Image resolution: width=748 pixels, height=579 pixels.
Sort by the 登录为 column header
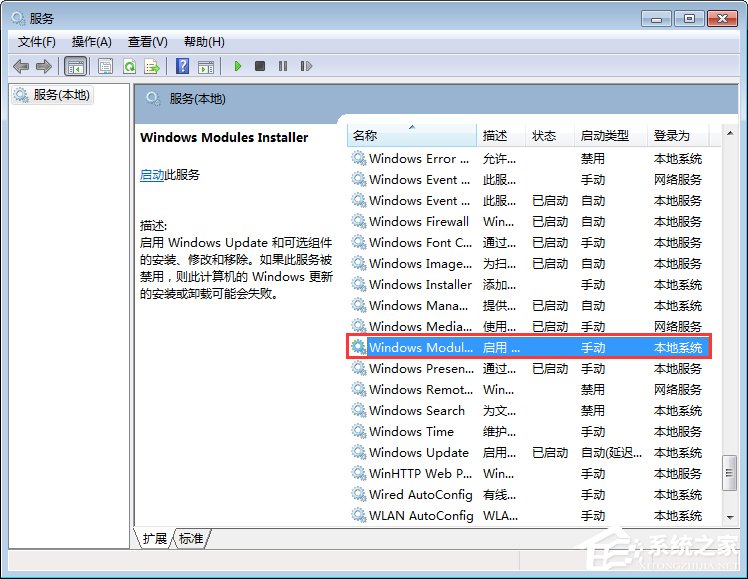(x=678, y=135)
